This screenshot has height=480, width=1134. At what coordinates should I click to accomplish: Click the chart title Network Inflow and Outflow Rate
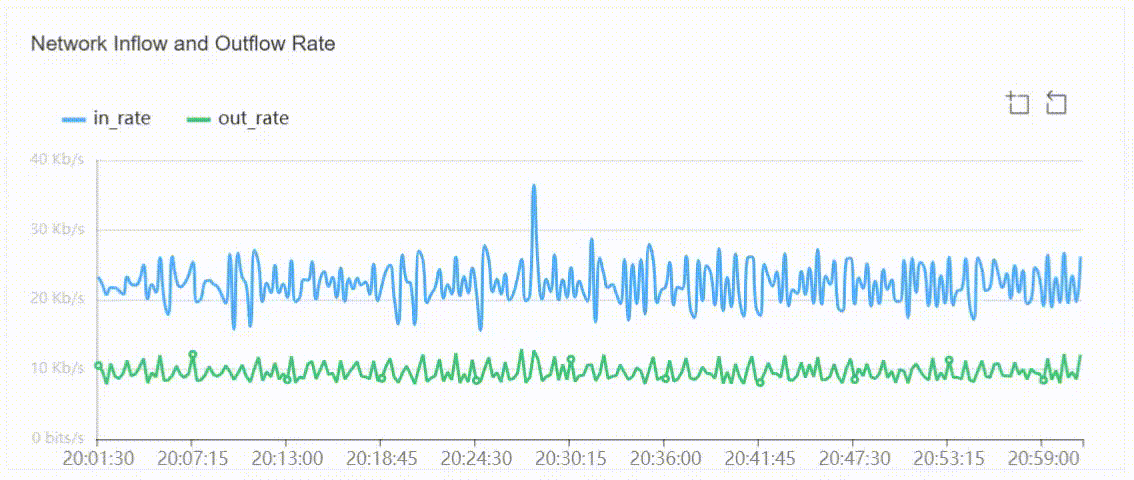(x=183, y=43)
